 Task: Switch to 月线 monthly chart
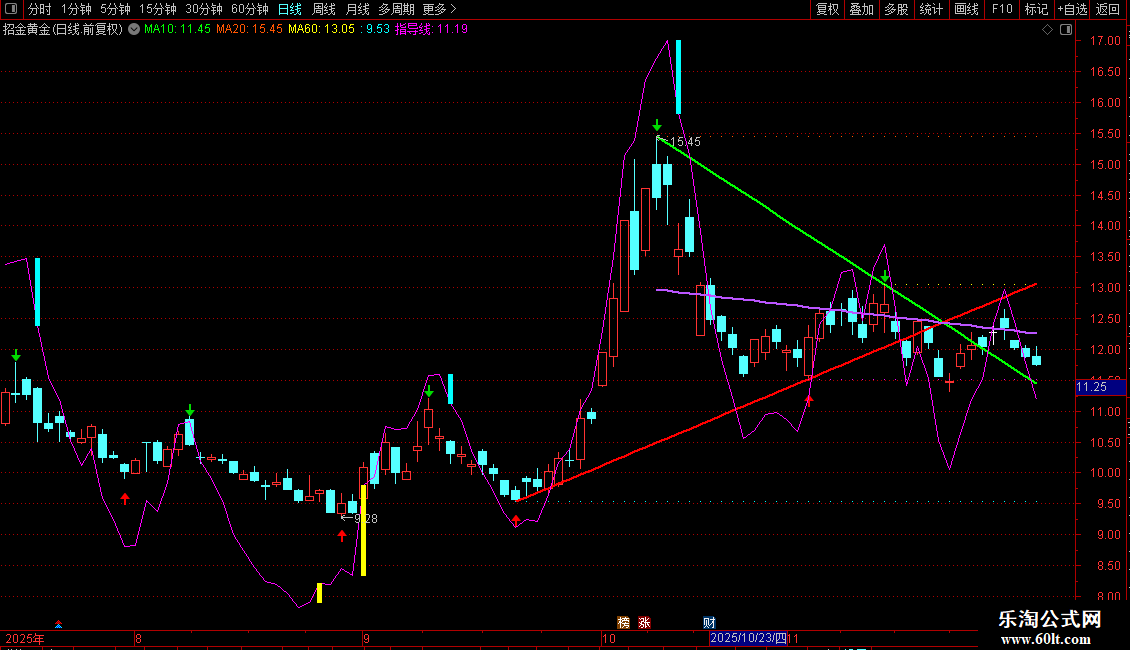click(357, 9)
